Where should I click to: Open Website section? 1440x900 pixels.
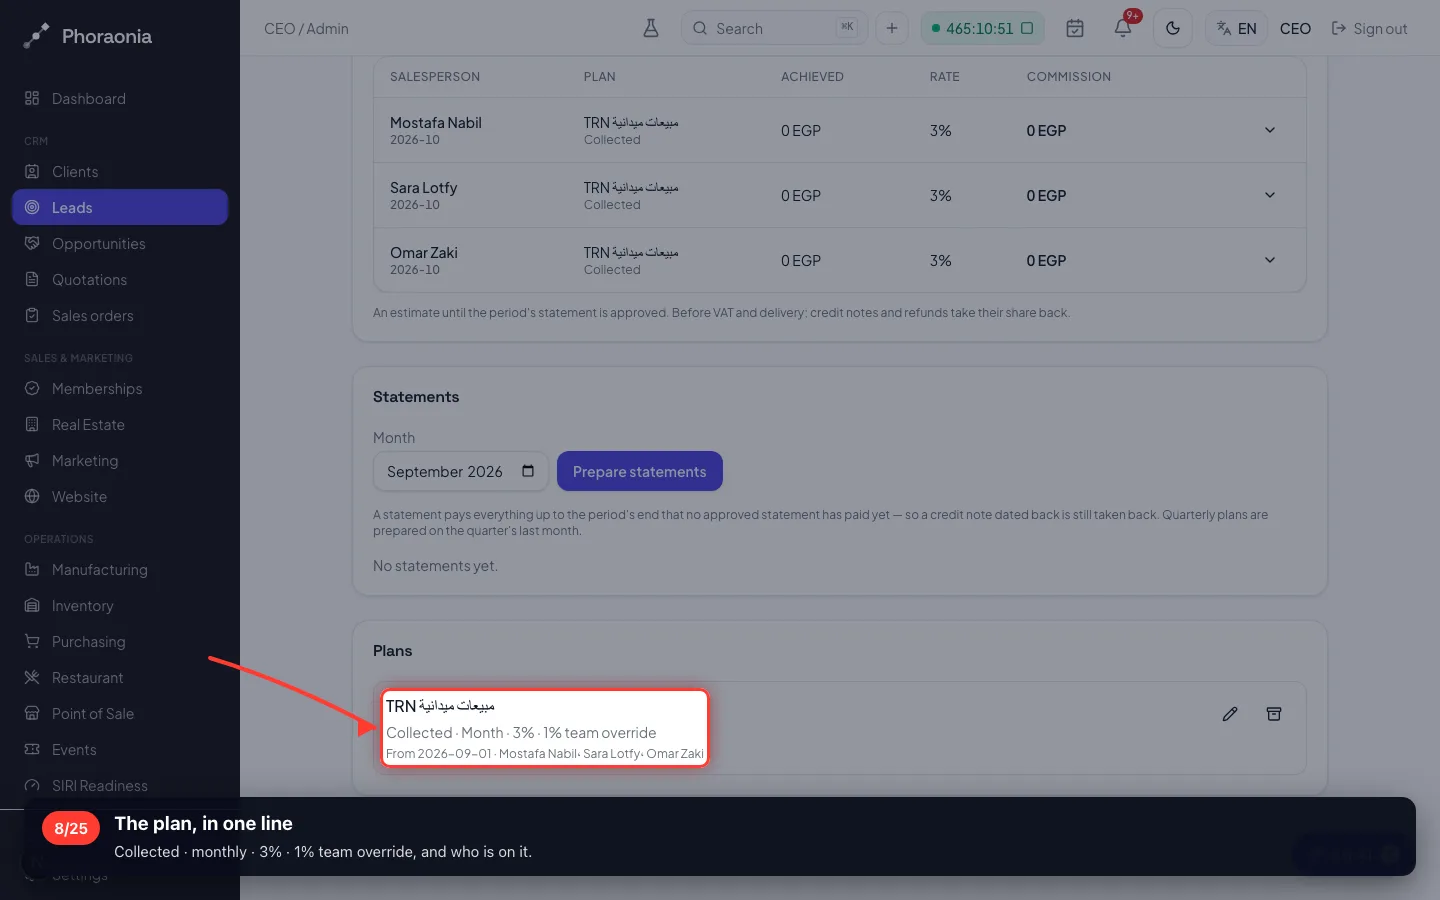(120, 496)
